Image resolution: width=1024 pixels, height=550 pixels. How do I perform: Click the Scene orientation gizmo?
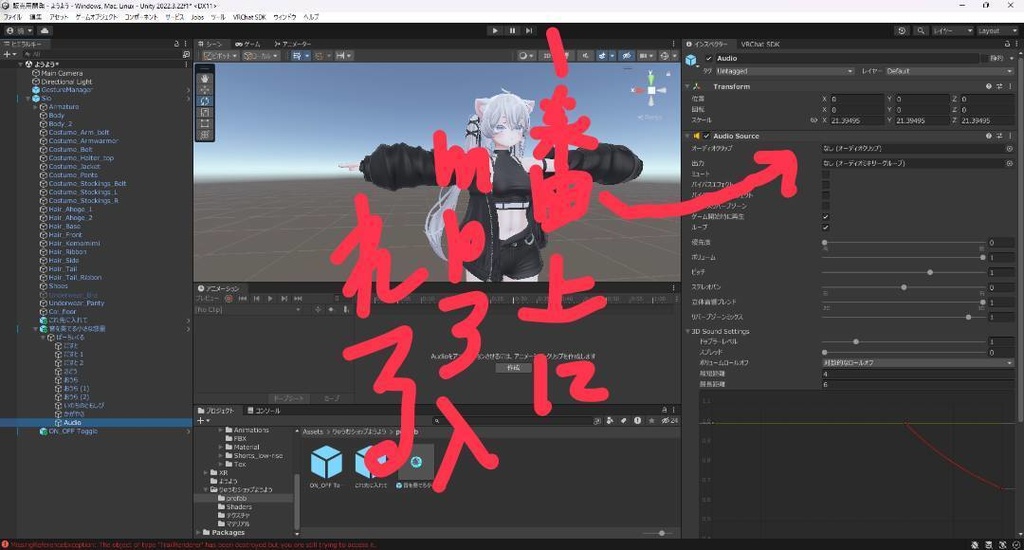(x=651, y=89)
